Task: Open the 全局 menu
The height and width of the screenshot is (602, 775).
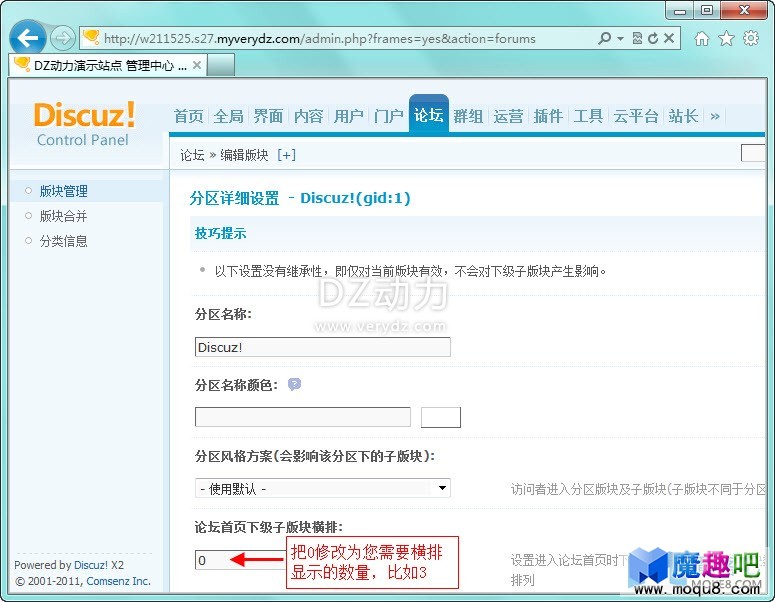Action: click(x=228, y=116)
